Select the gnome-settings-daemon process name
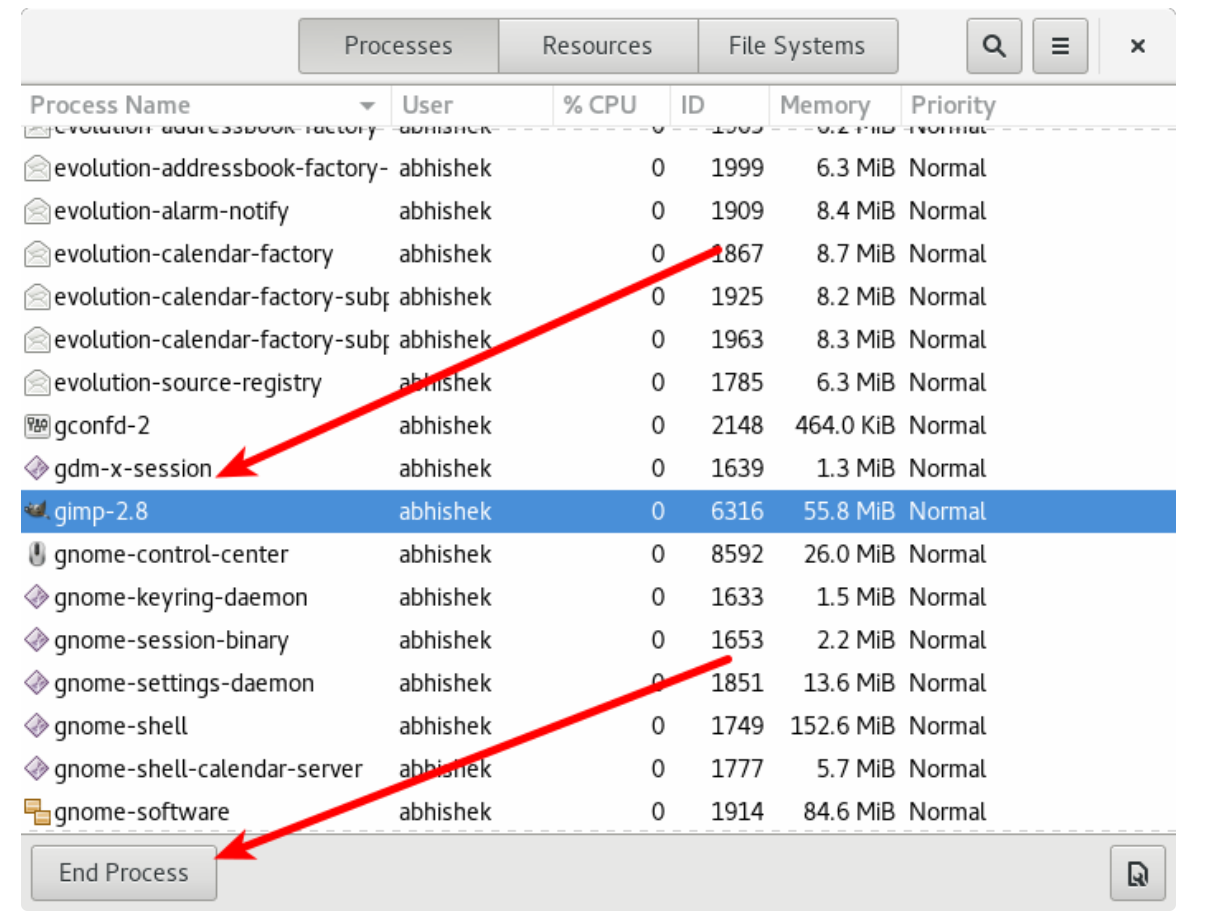This screenshot has width=1212, height=918. click(x=184, y=684)
